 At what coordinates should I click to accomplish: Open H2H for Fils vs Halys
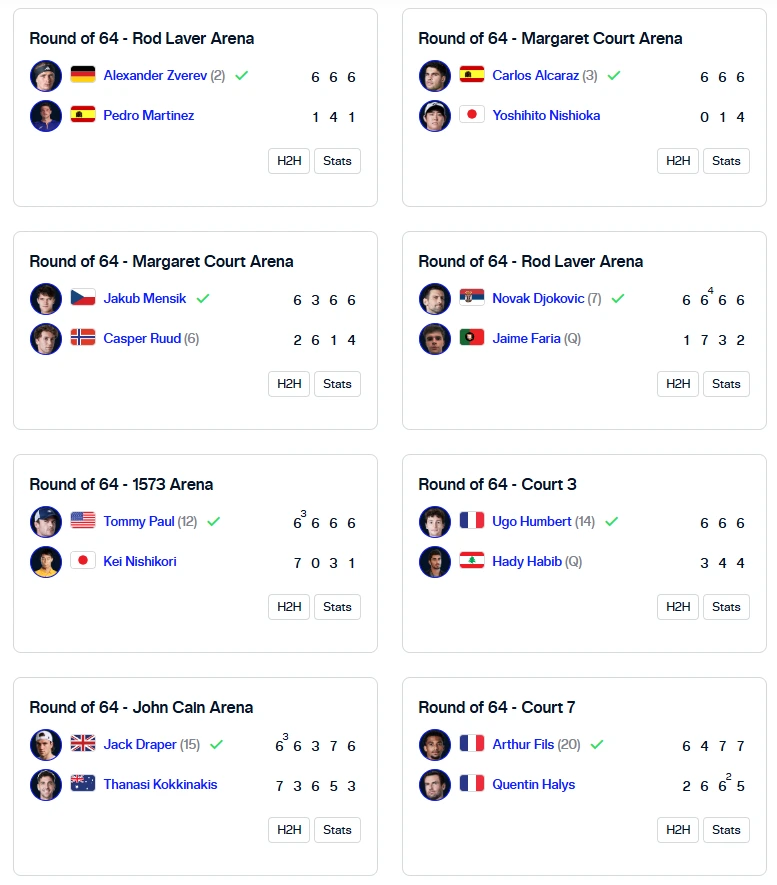678,830
